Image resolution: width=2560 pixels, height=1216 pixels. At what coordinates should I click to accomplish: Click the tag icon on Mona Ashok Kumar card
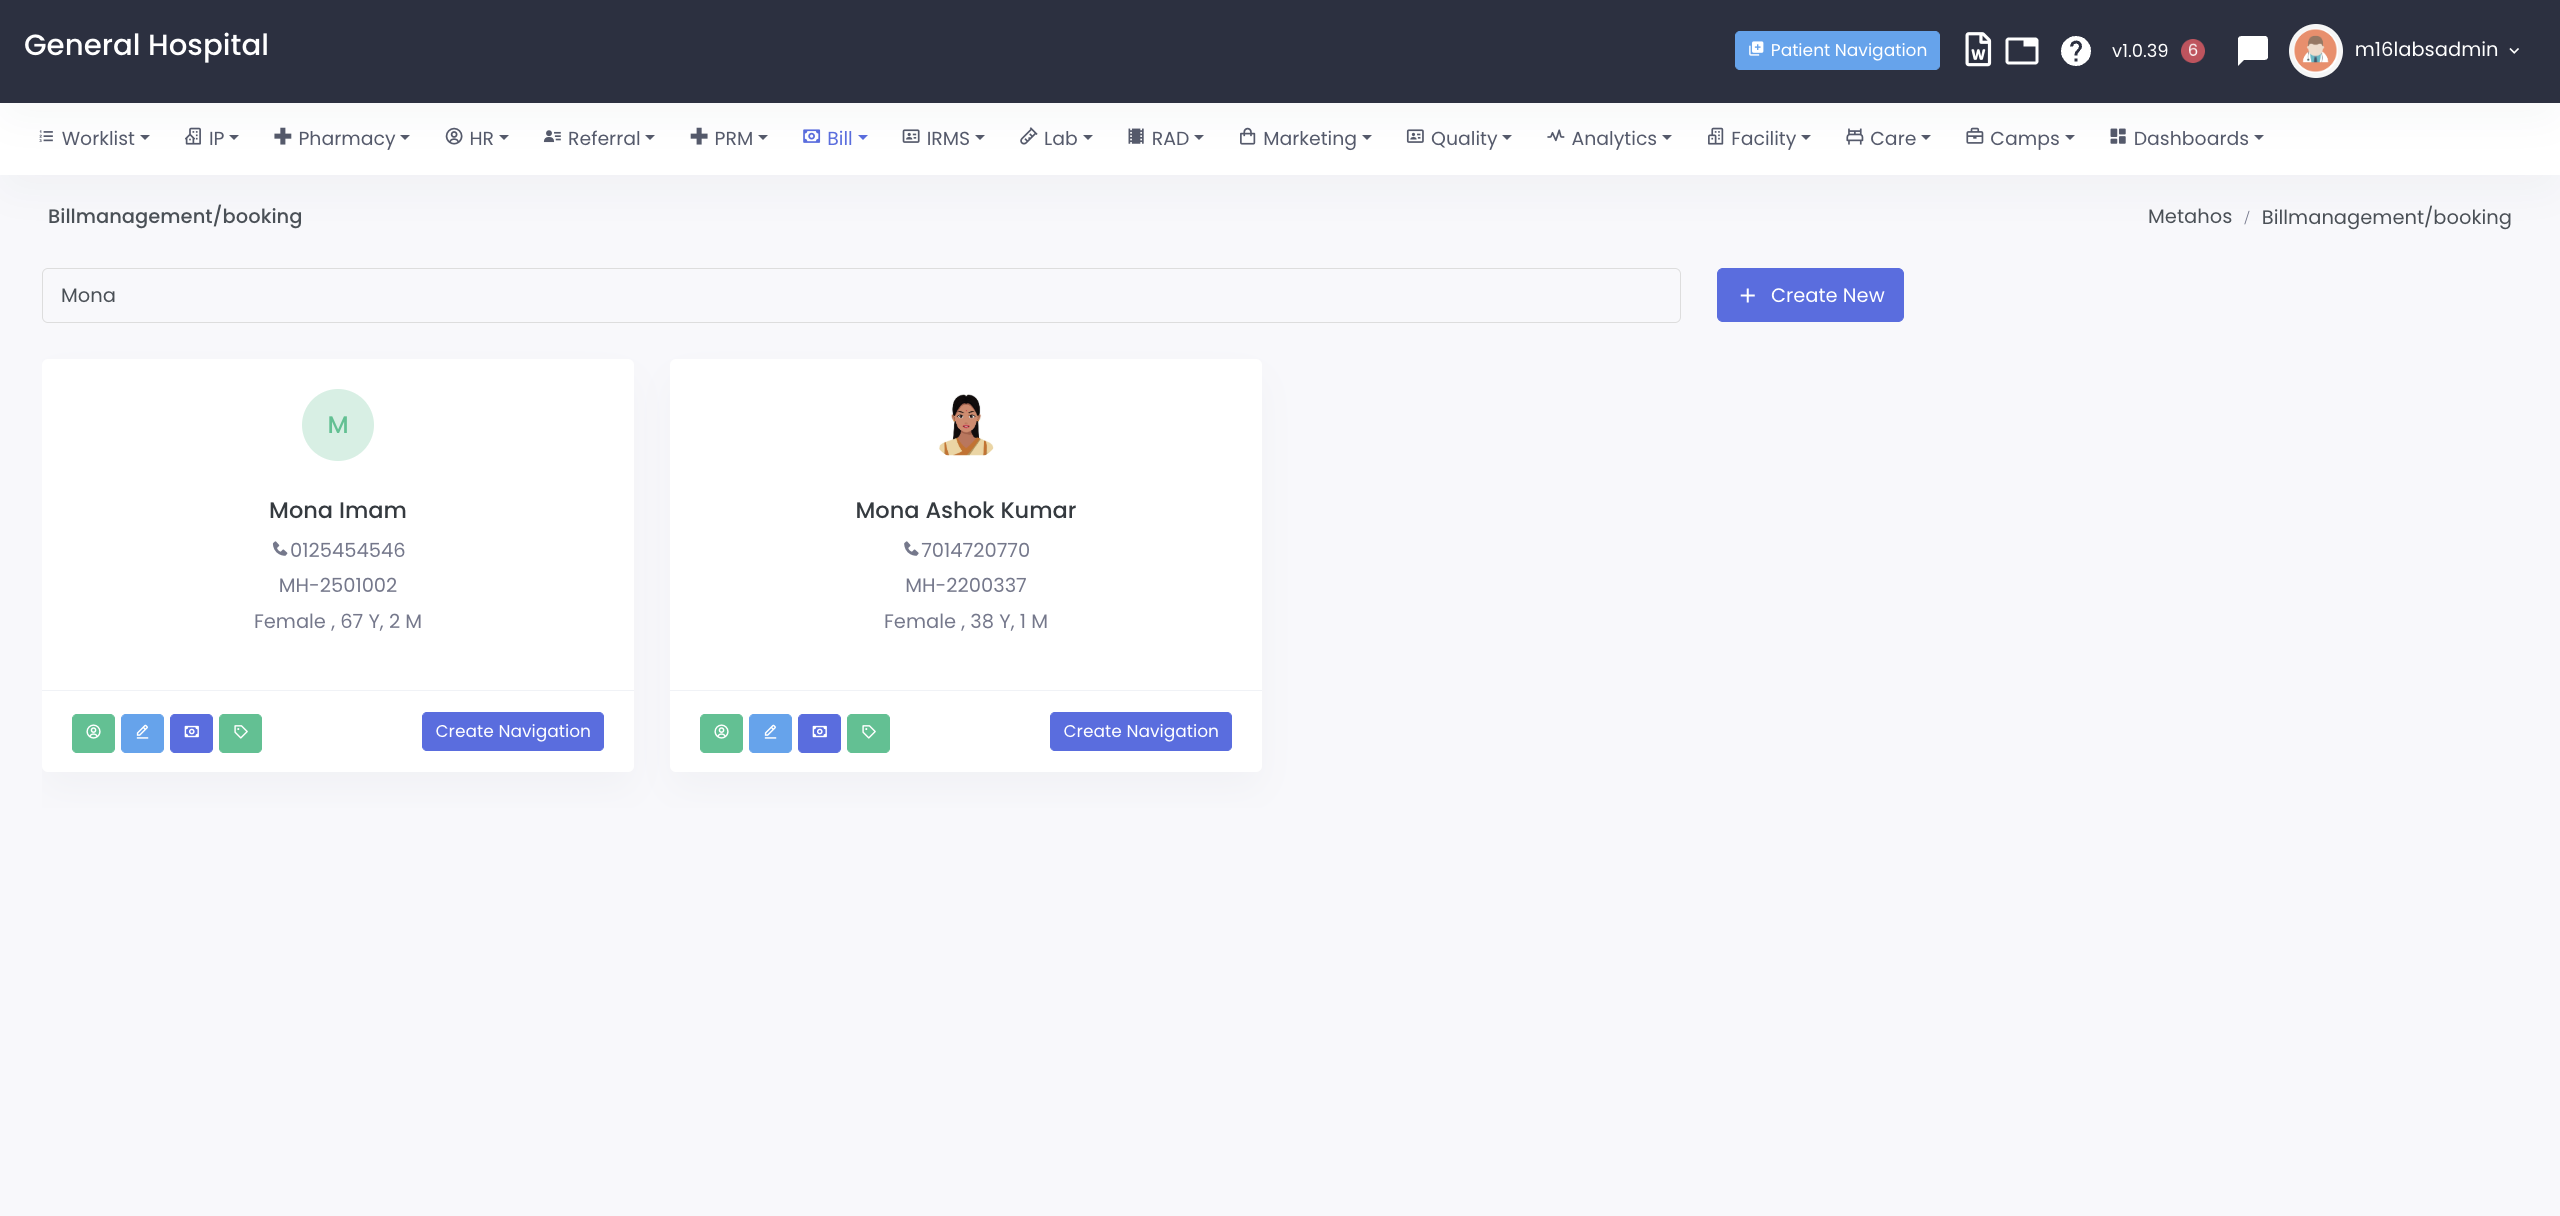point(868,732)
